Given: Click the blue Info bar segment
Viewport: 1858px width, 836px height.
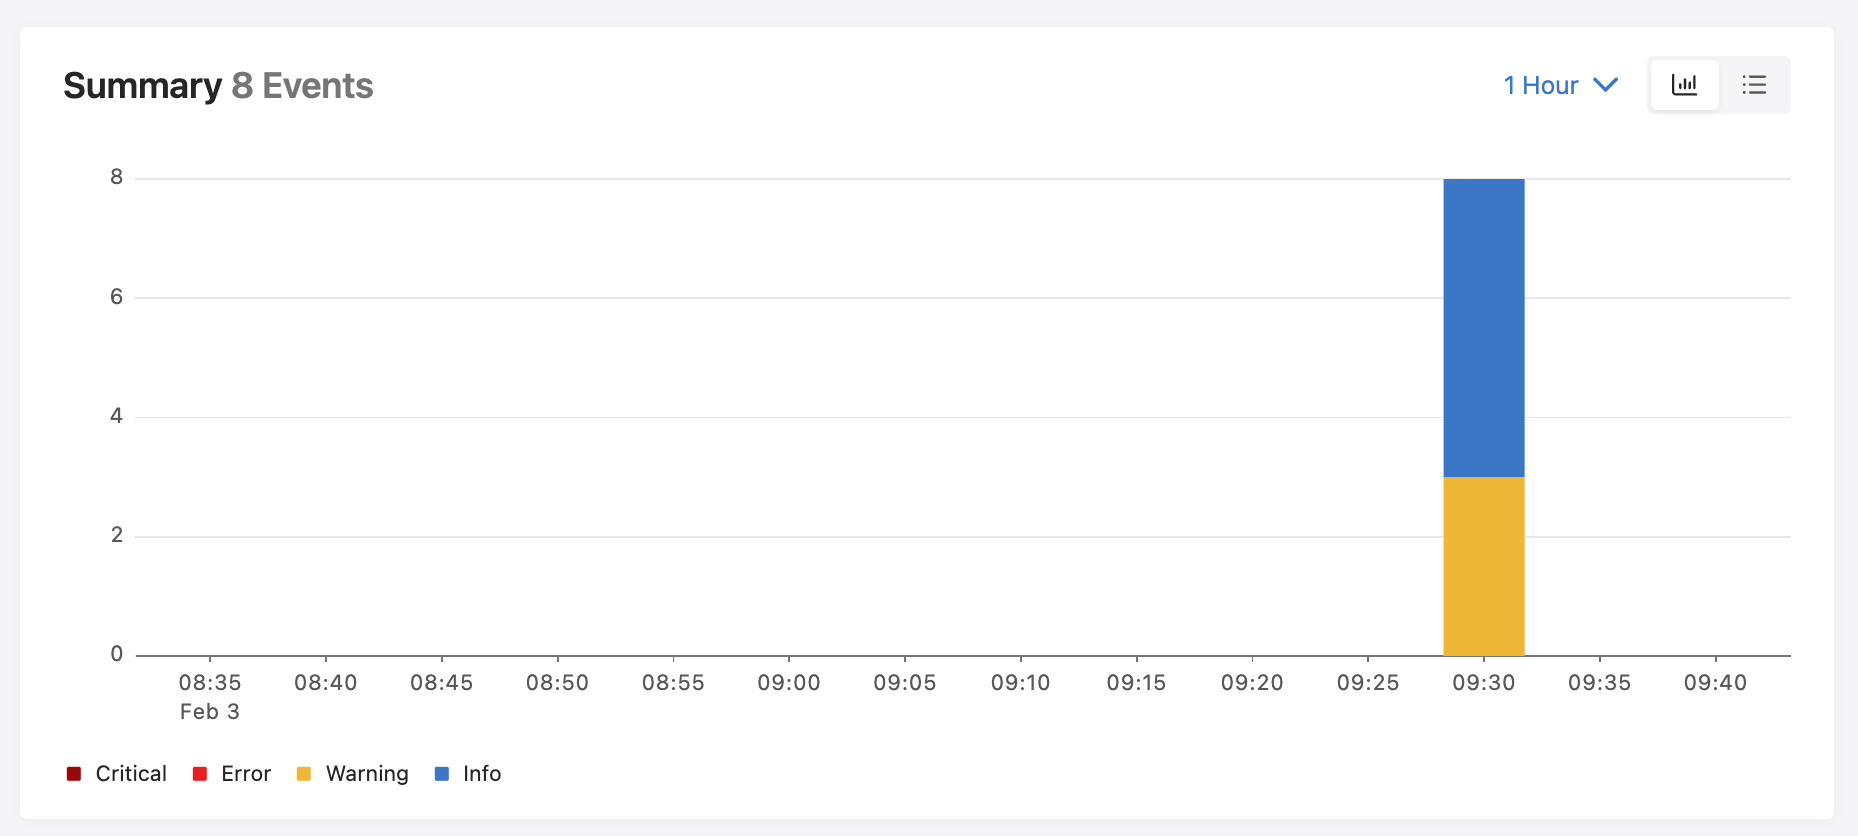Looking at the screenshot, I should [x=1483, y=328].
